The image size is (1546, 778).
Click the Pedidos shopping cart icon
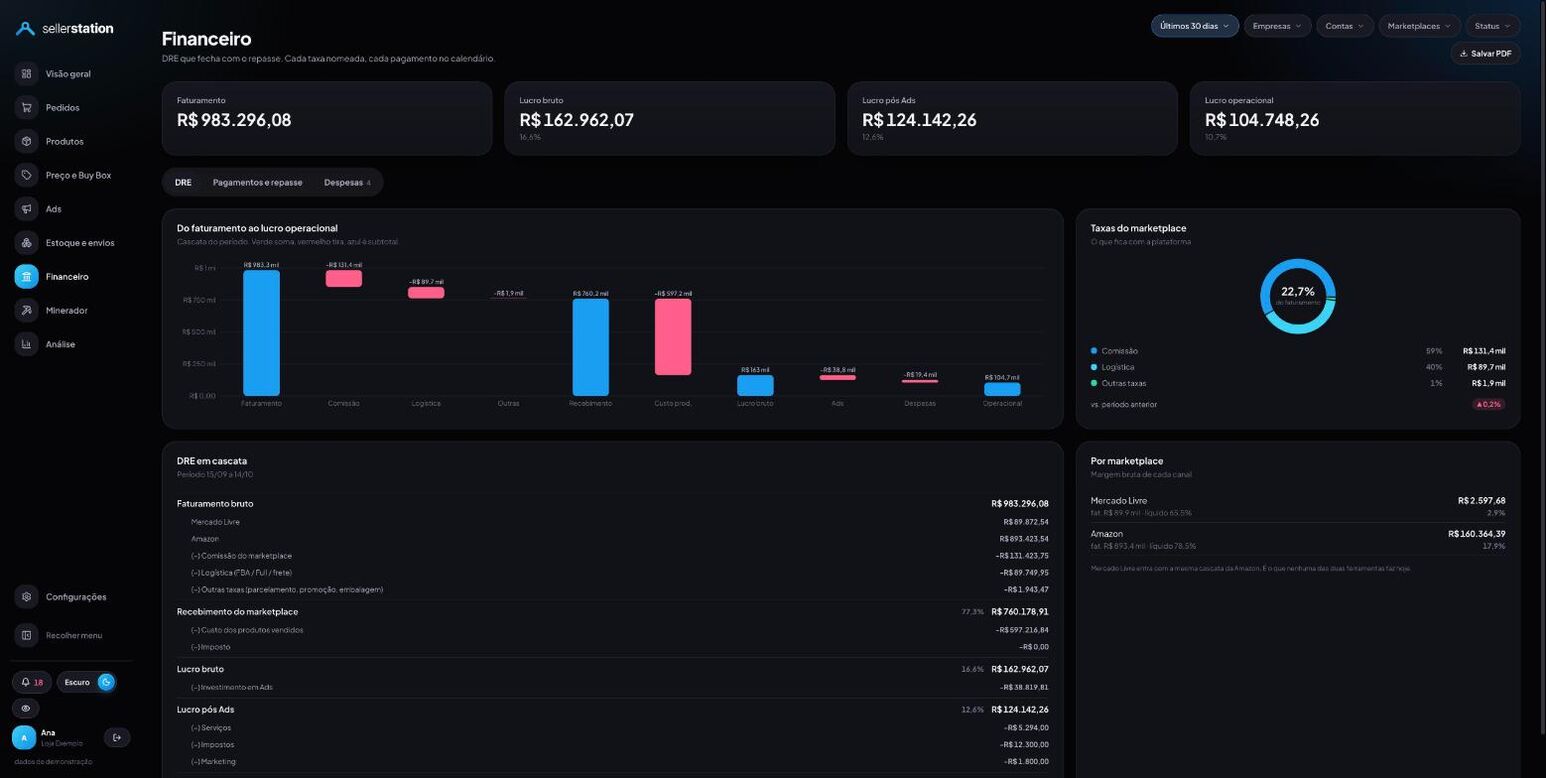click(x=26, y=108)
